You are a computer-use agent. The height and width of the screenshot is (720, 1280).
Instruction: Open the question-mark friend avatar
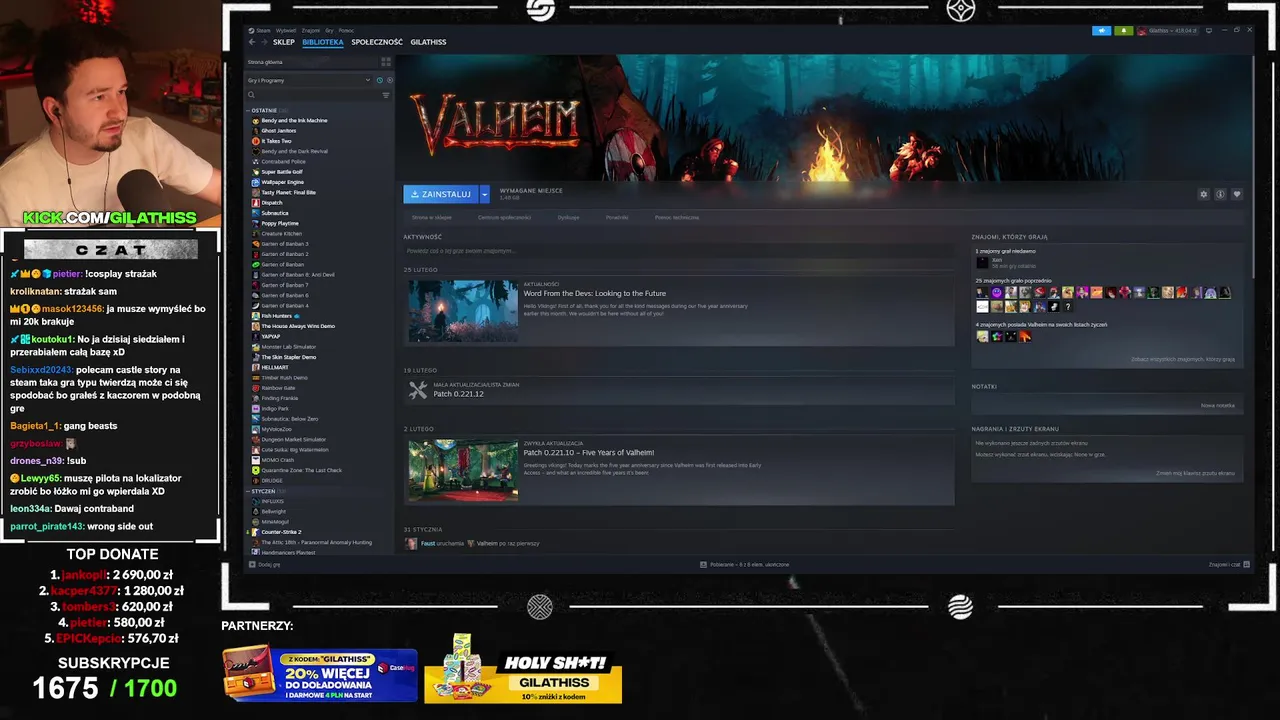click(1067, 307)
